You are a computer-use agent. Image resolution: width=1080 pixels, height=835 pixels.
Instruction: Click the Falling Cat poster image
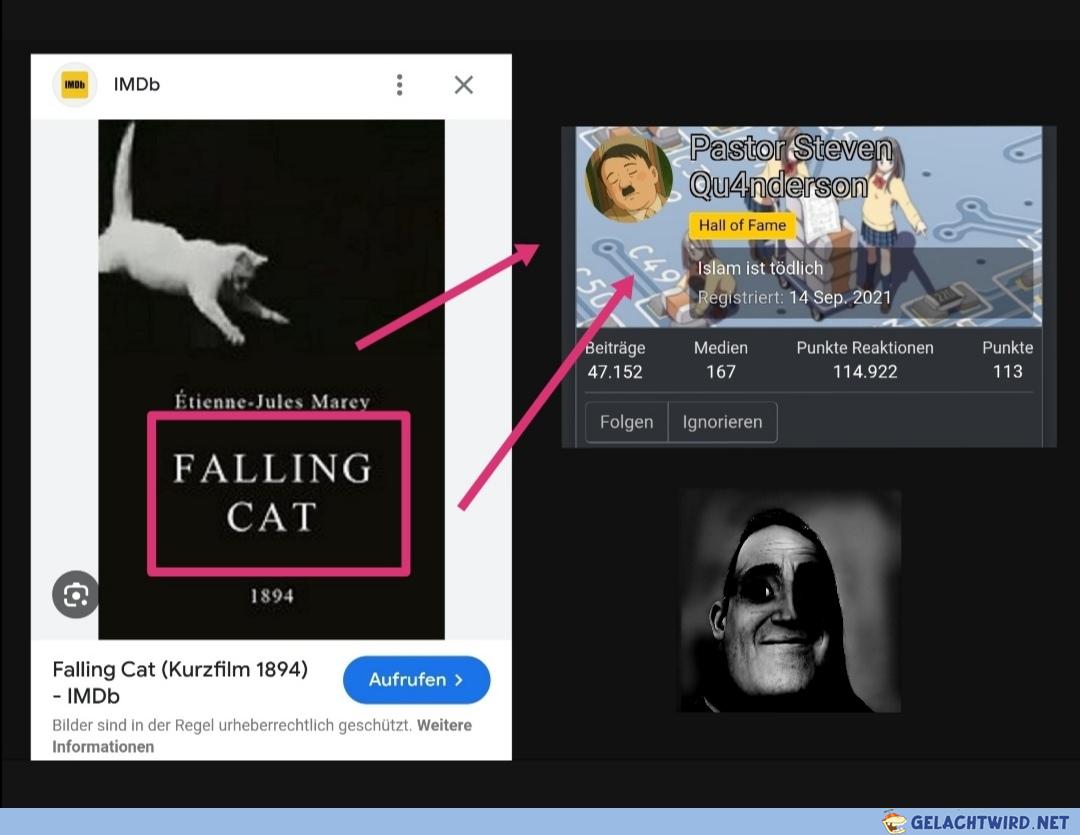[x=271, y=380]
